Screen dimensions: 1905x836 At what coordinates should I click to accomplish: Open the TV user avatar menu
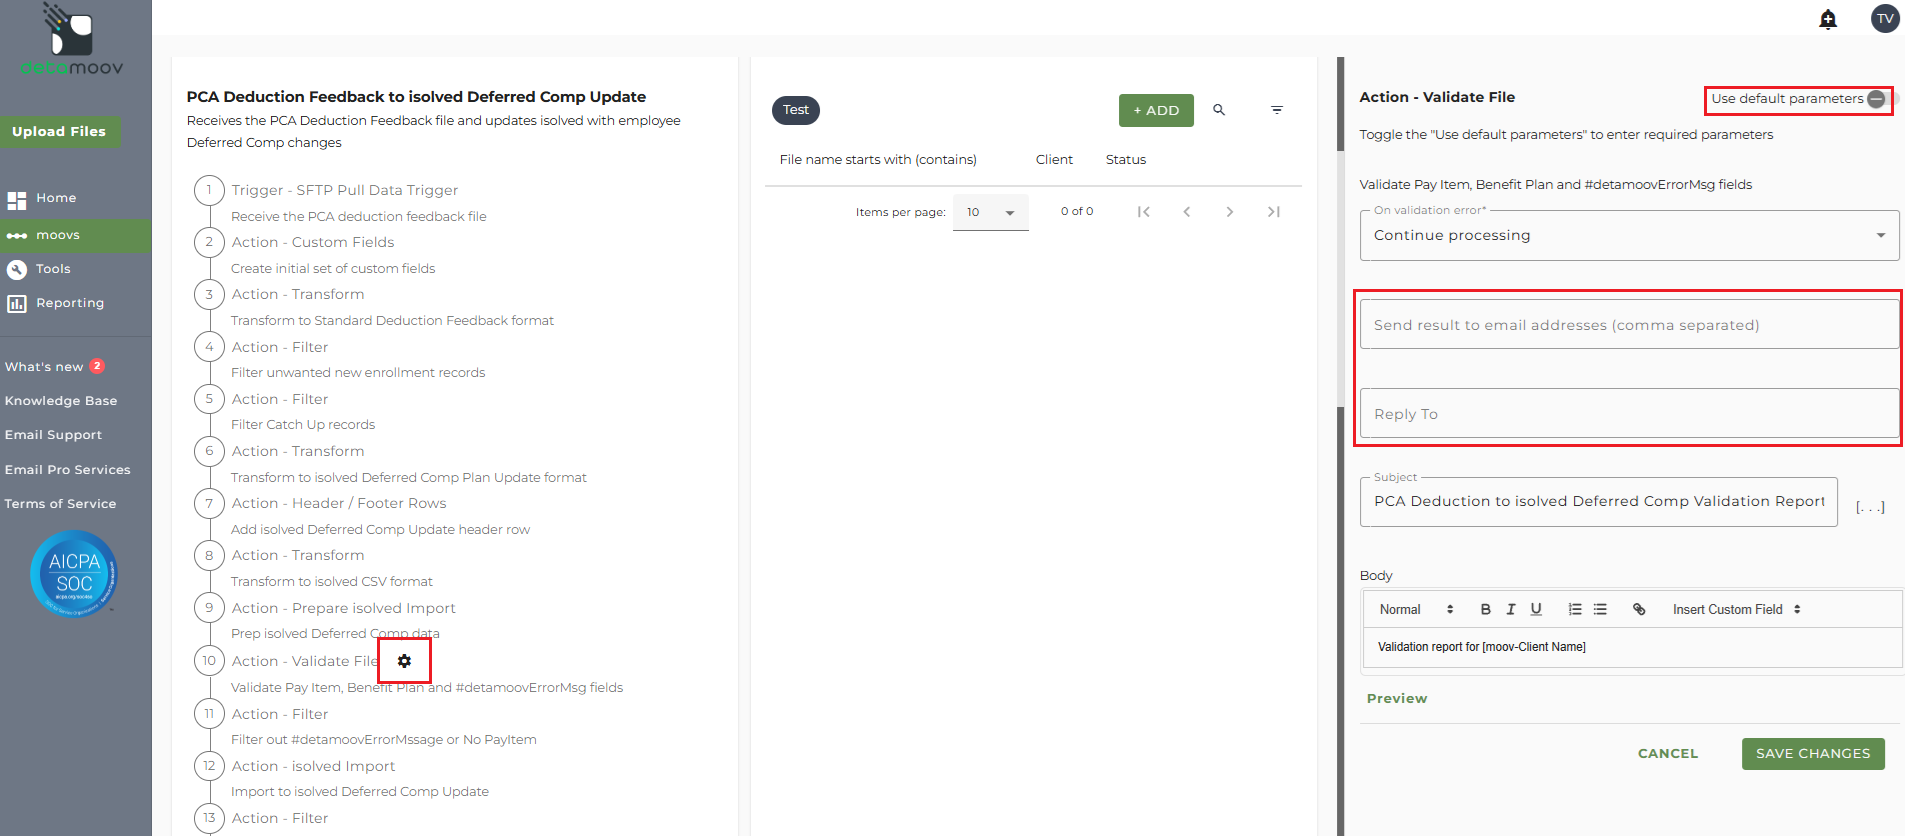[x=1885, y=19]
